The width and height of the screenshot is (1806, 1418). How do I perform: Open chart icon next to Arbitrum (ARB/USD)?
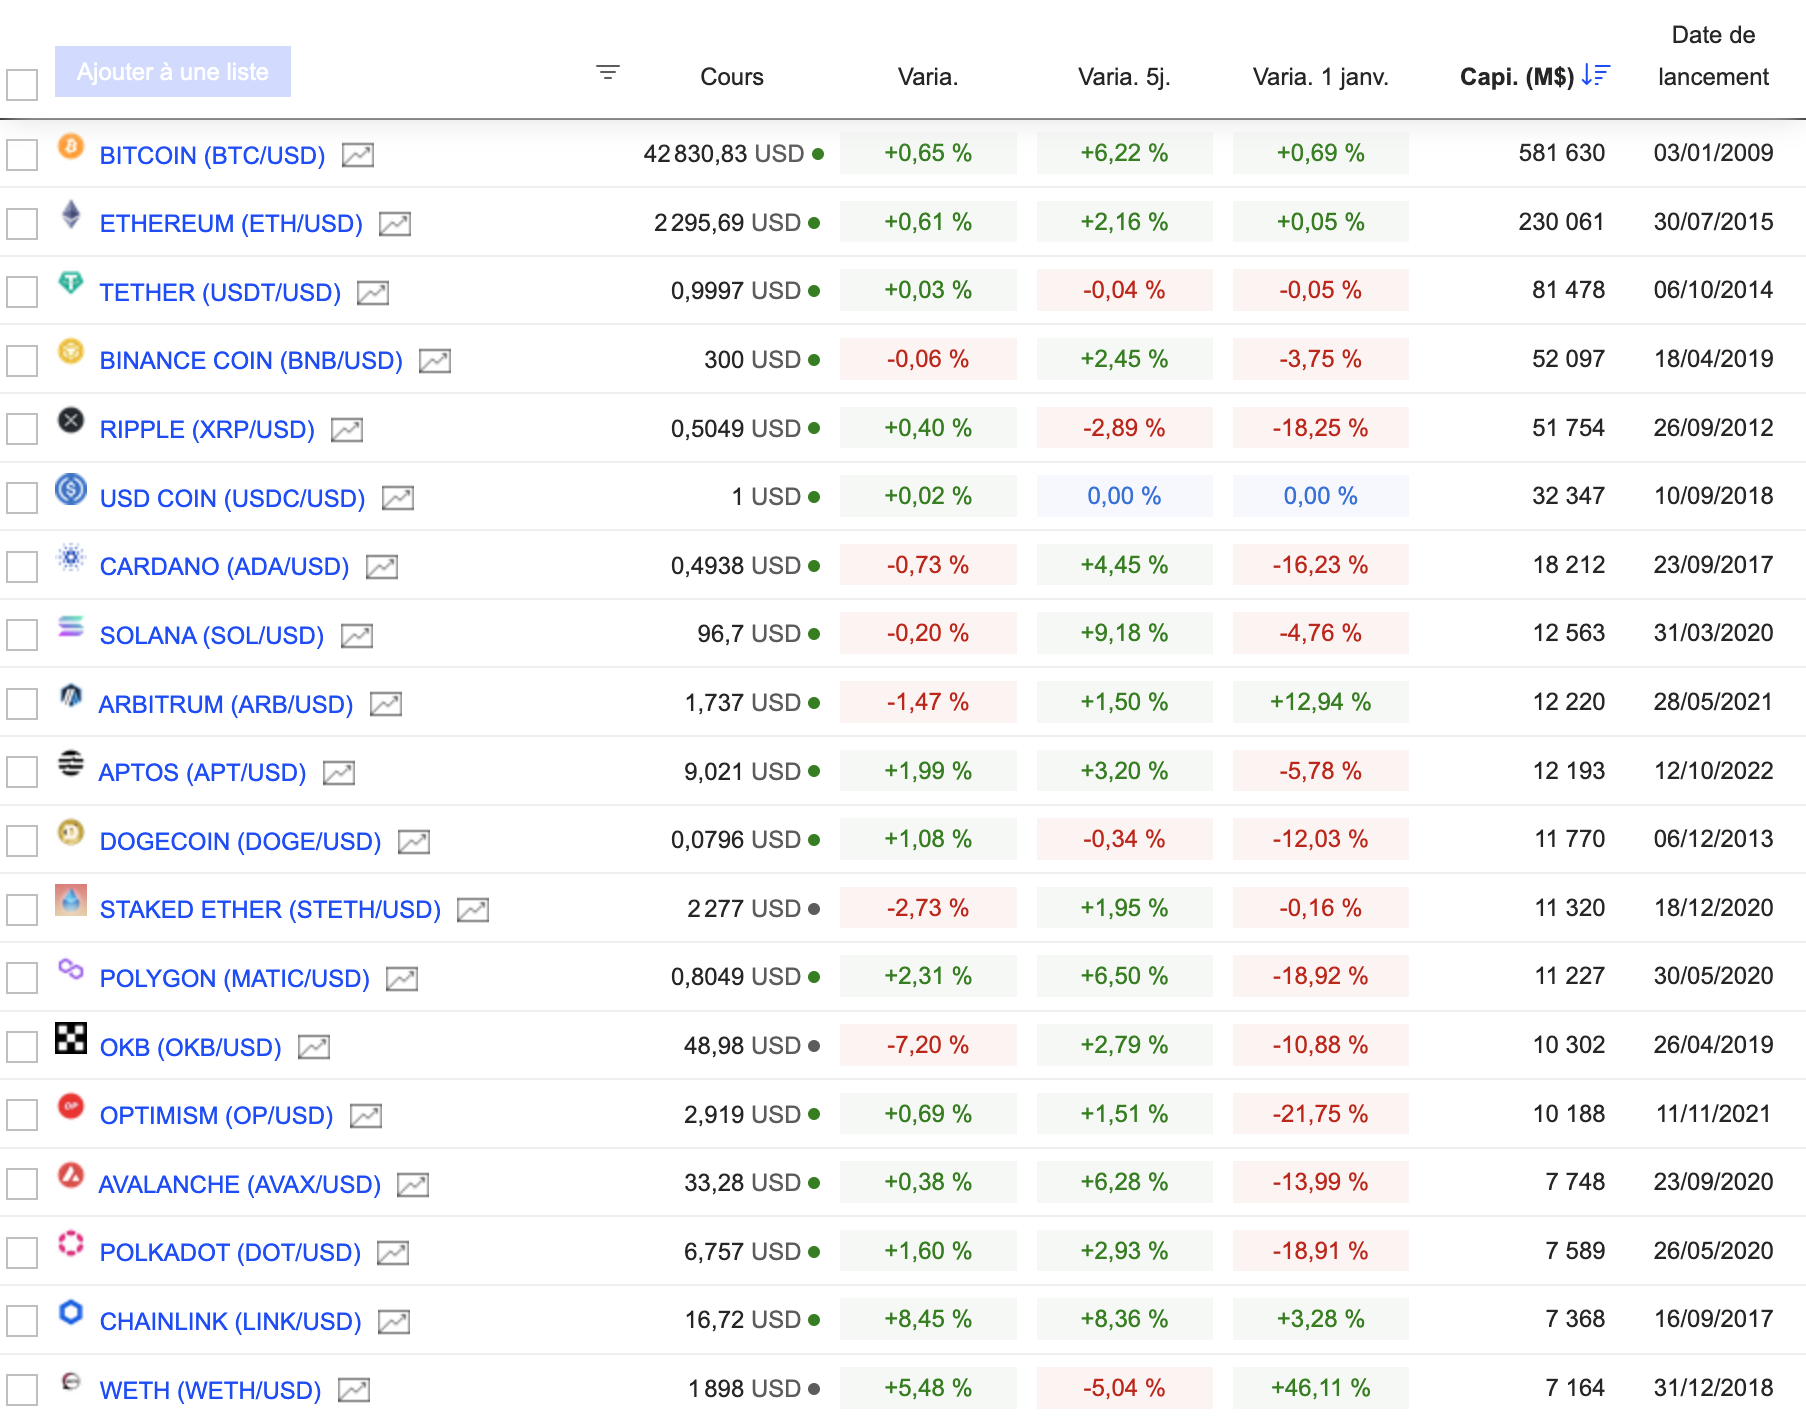[x=386, y=704]
